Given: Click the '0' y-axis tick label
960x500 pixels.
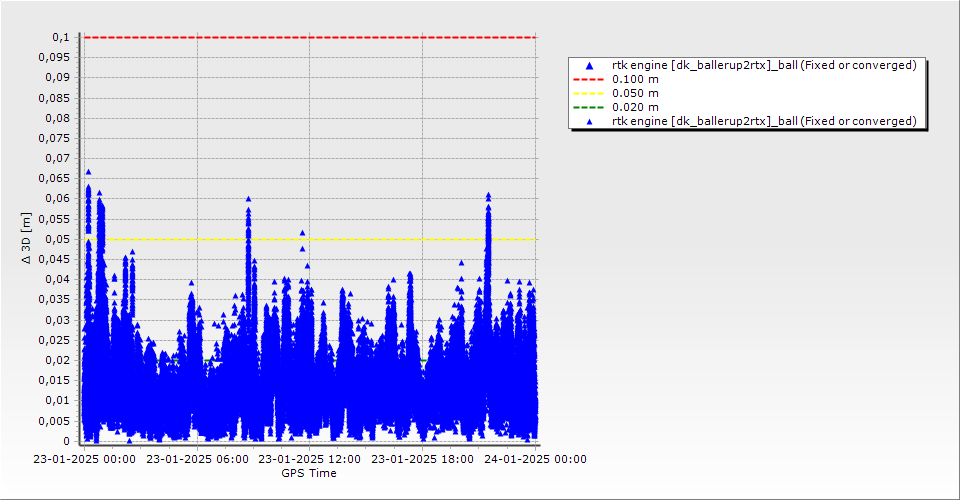Looking at the screenshot, I should coord(67,441).
